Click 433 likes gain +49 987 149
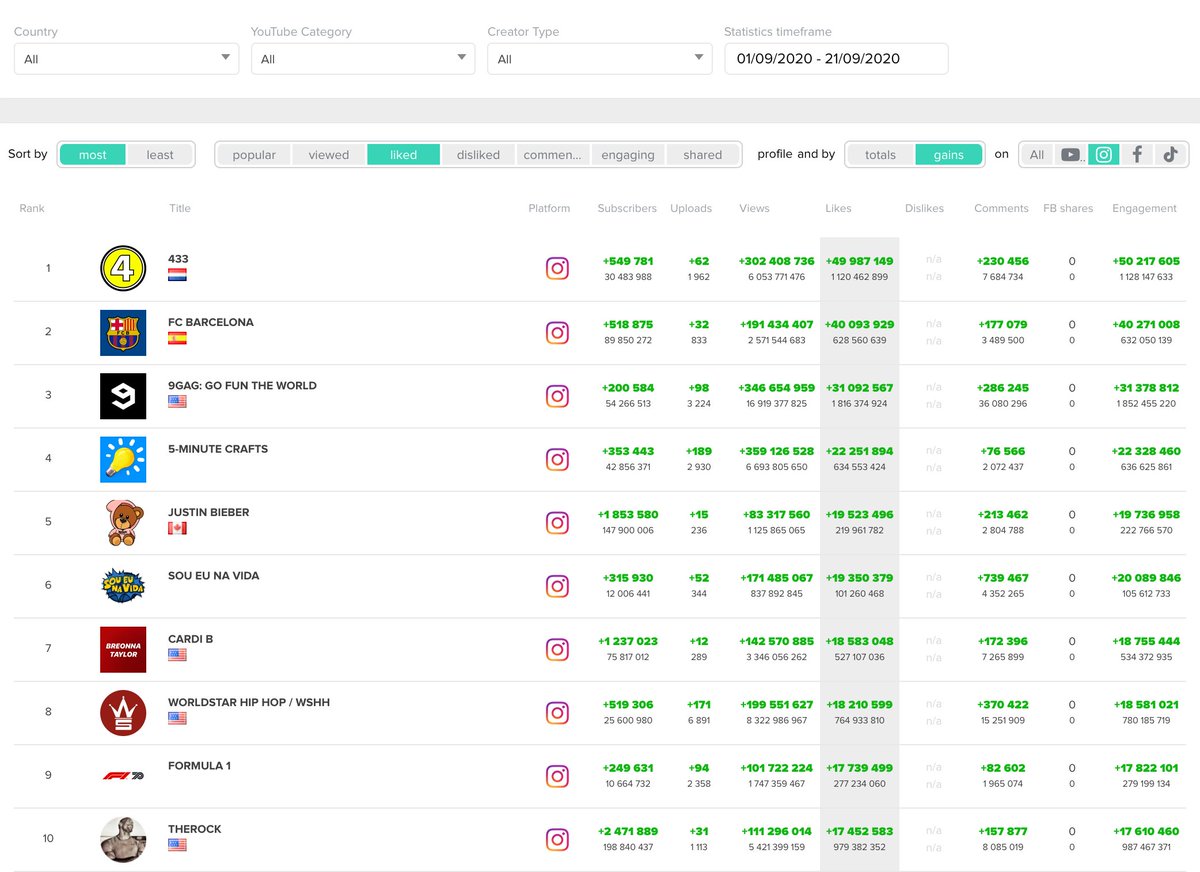The height and width of the screenshot is (872, 1200). tap(860, 261)
